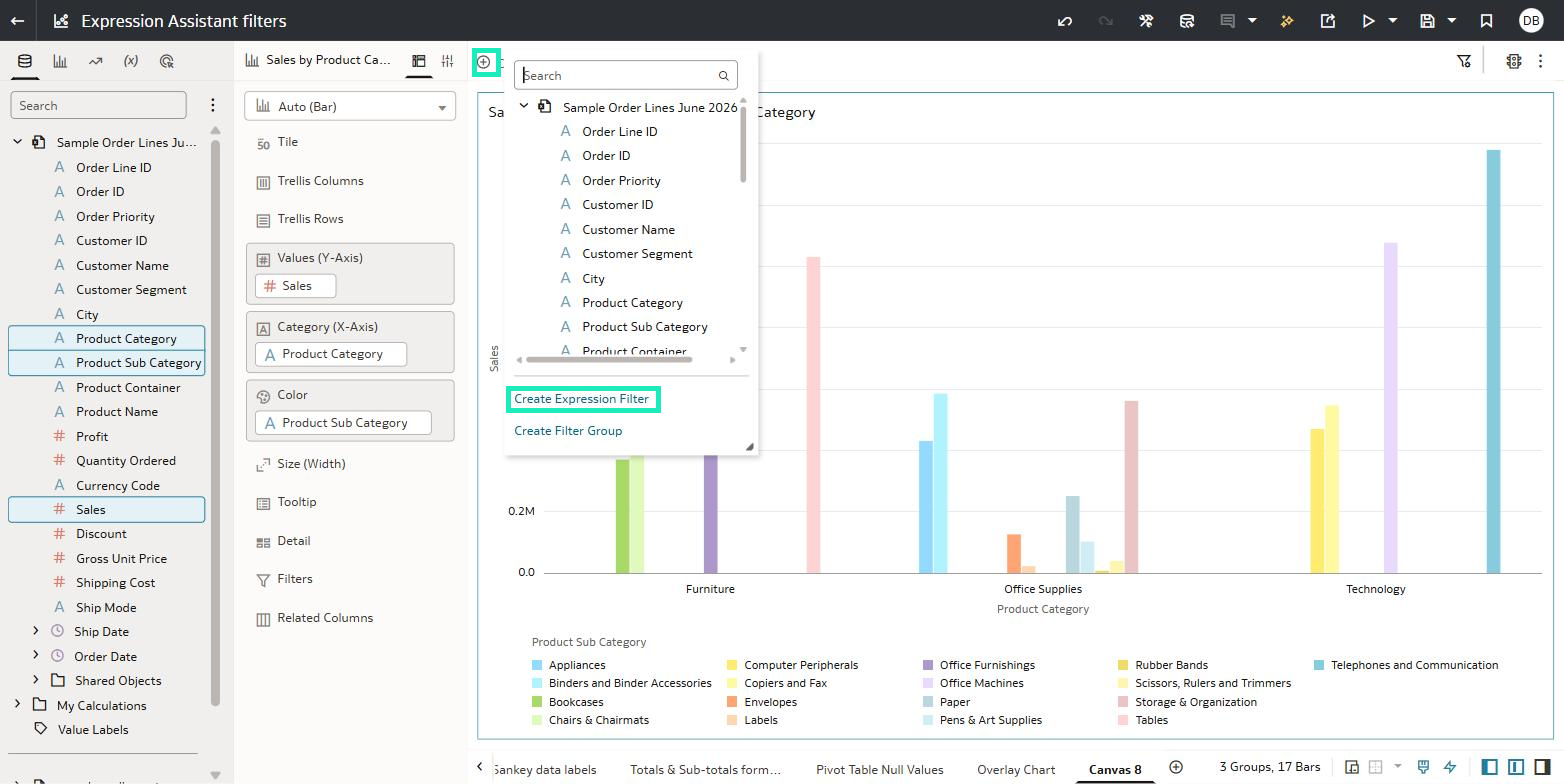This screenshot has width=1564, height=784.
Task: Open the Auto (Bar) chart type dropdown
Action: 350,106
